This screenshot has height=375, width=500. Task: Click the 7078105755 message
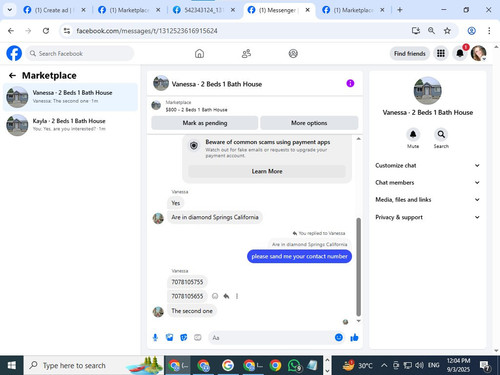[187, 282]
